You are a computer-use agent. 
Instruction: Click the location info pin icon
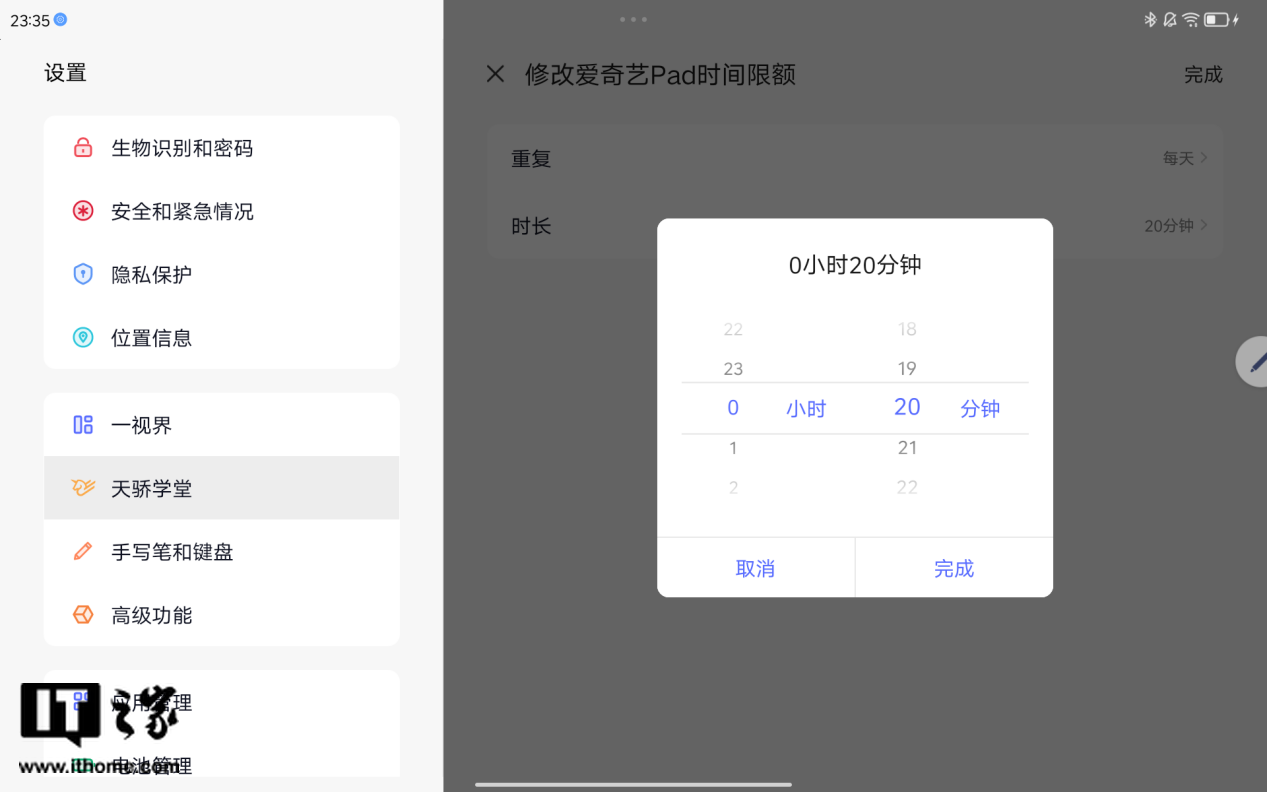pyautogui.click(x=83, y=338)
